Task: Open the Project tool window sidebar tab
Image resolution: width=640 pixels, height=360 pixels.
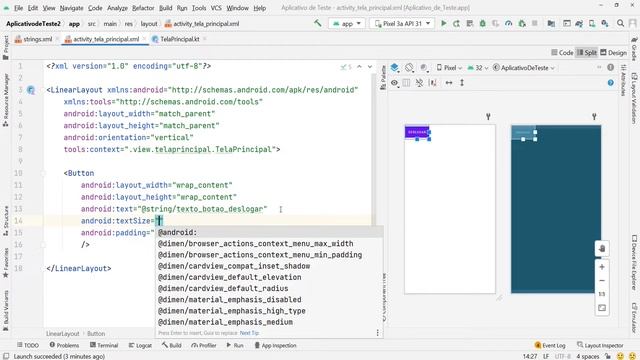Action: (x=6, y=47)
